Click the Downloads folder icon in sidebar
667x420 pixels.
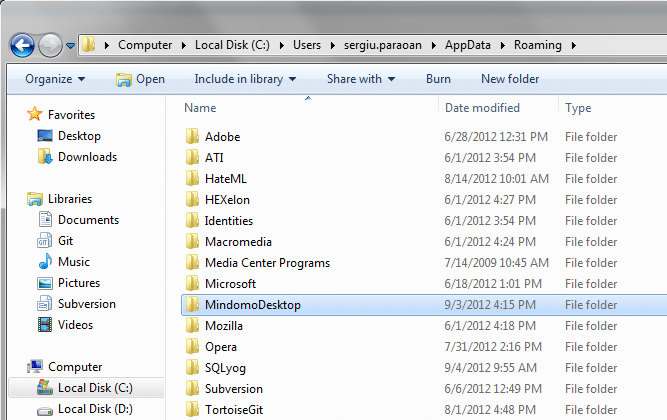(x=45, y=157)
